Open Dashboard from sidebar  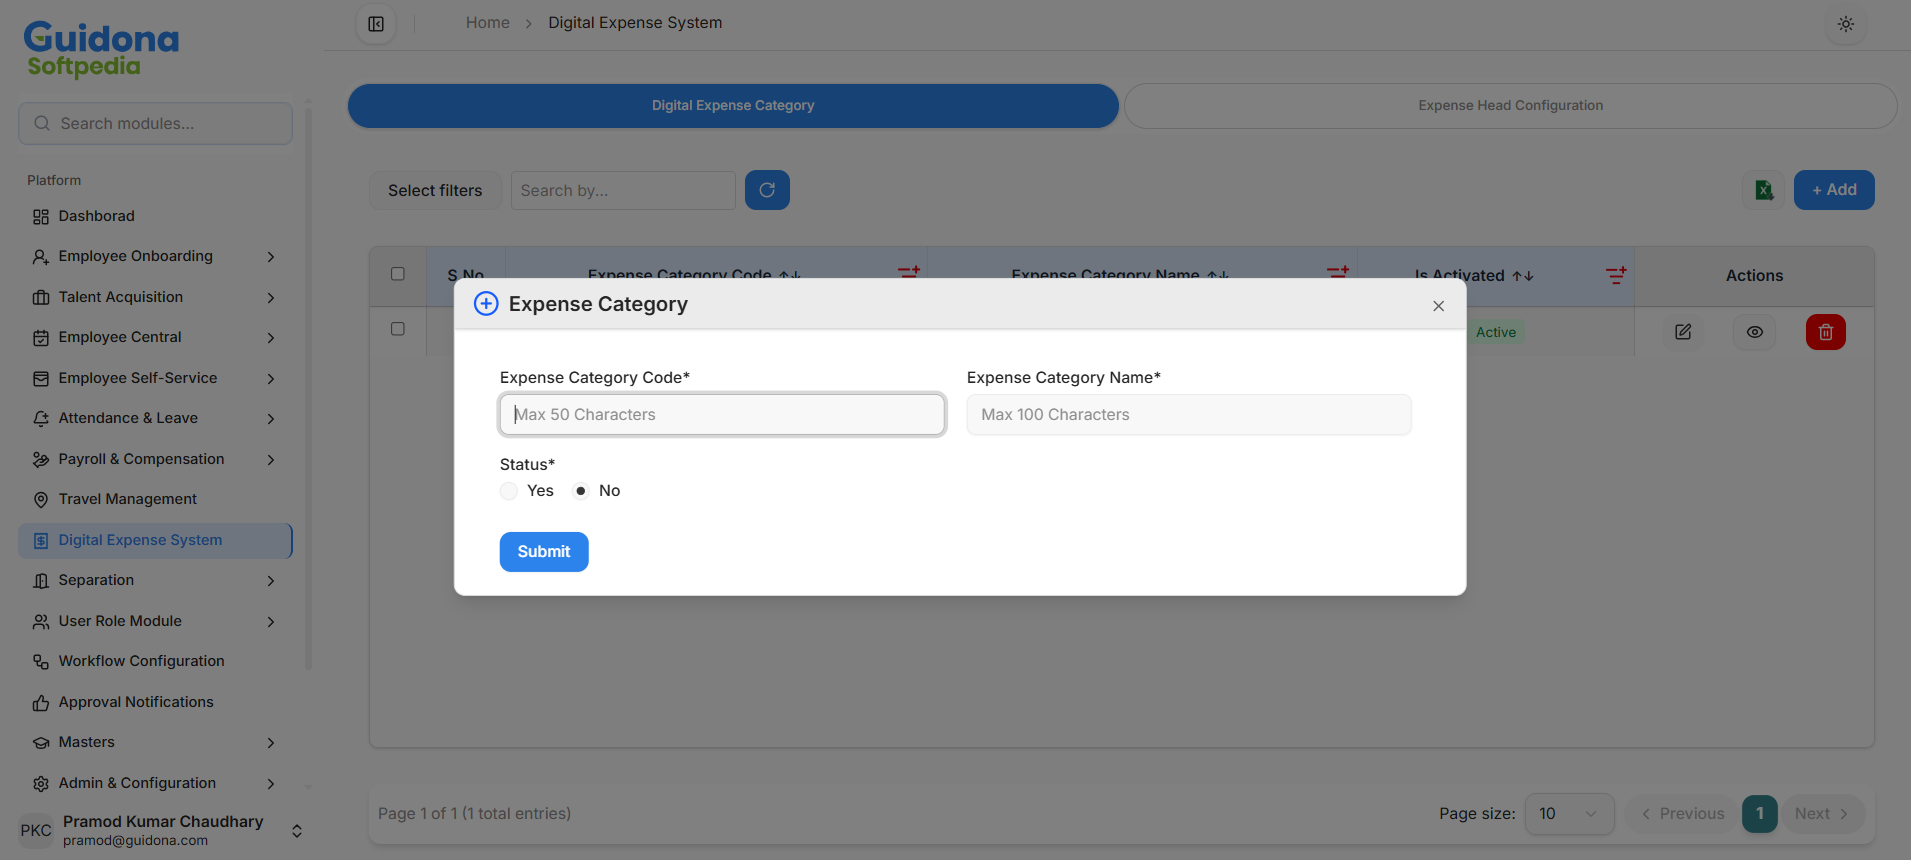coord(155,216)
